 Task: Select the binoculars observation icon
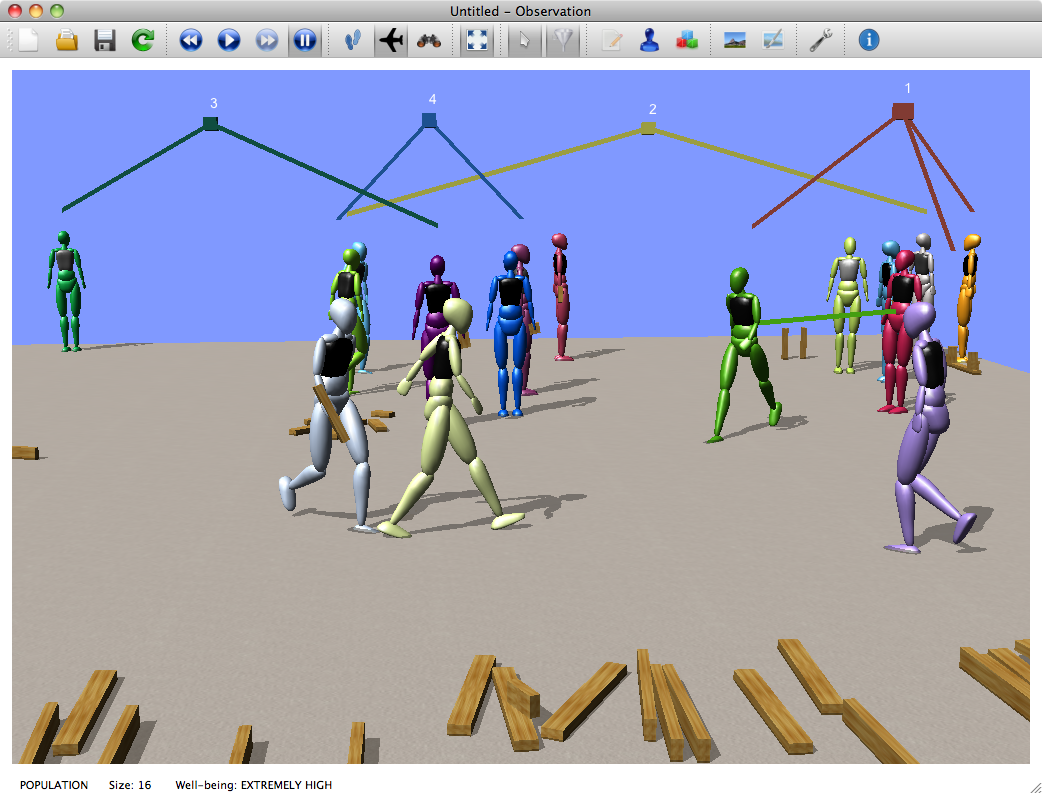point(430,40)
